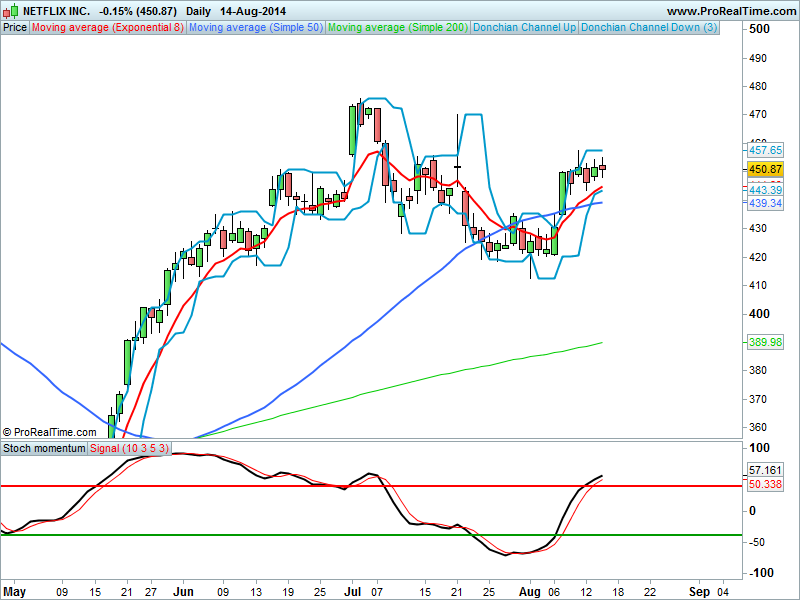This screenshot has height=600, width=800.
Task: Select the Aug label on date axis
Action: [x=530, y=592]
